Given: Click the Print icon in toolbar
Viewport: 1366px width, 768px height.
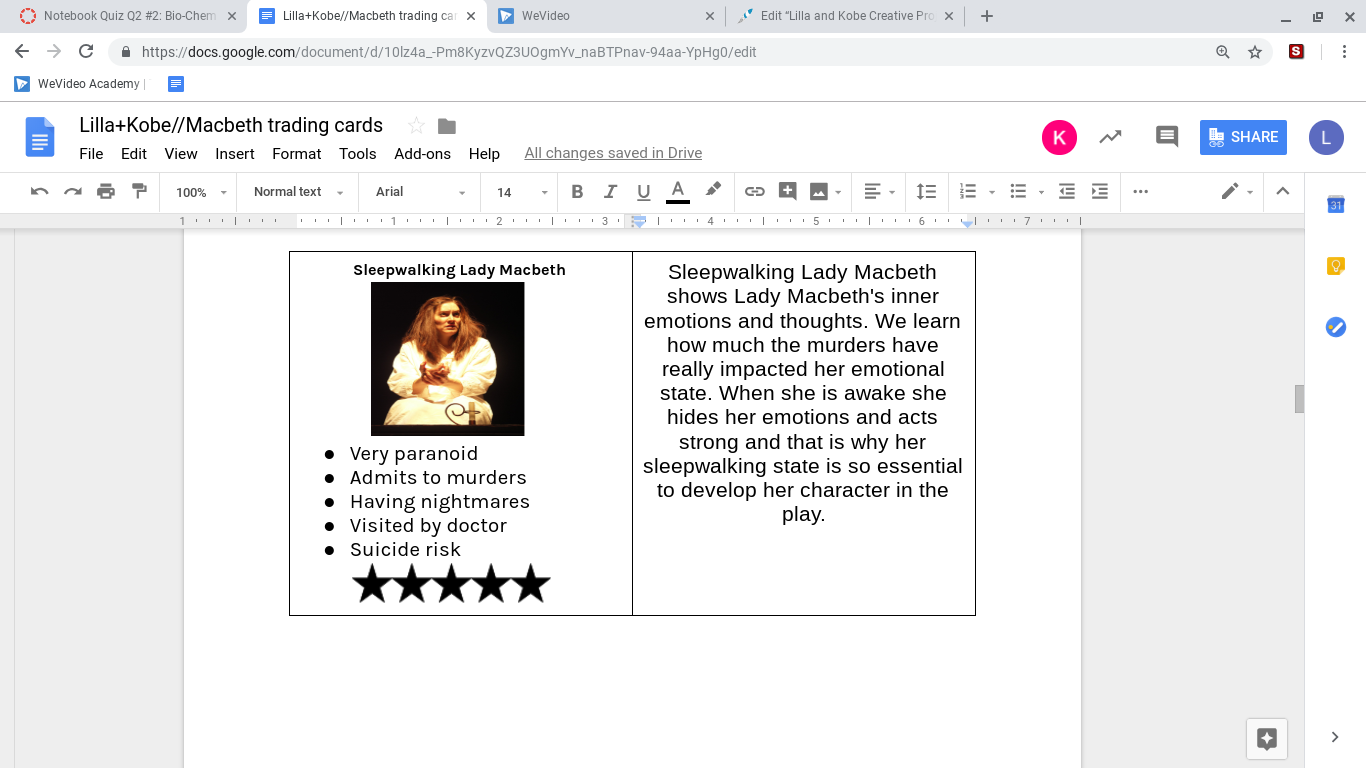Looking at the screenshot, I should [x=106, y=192].
